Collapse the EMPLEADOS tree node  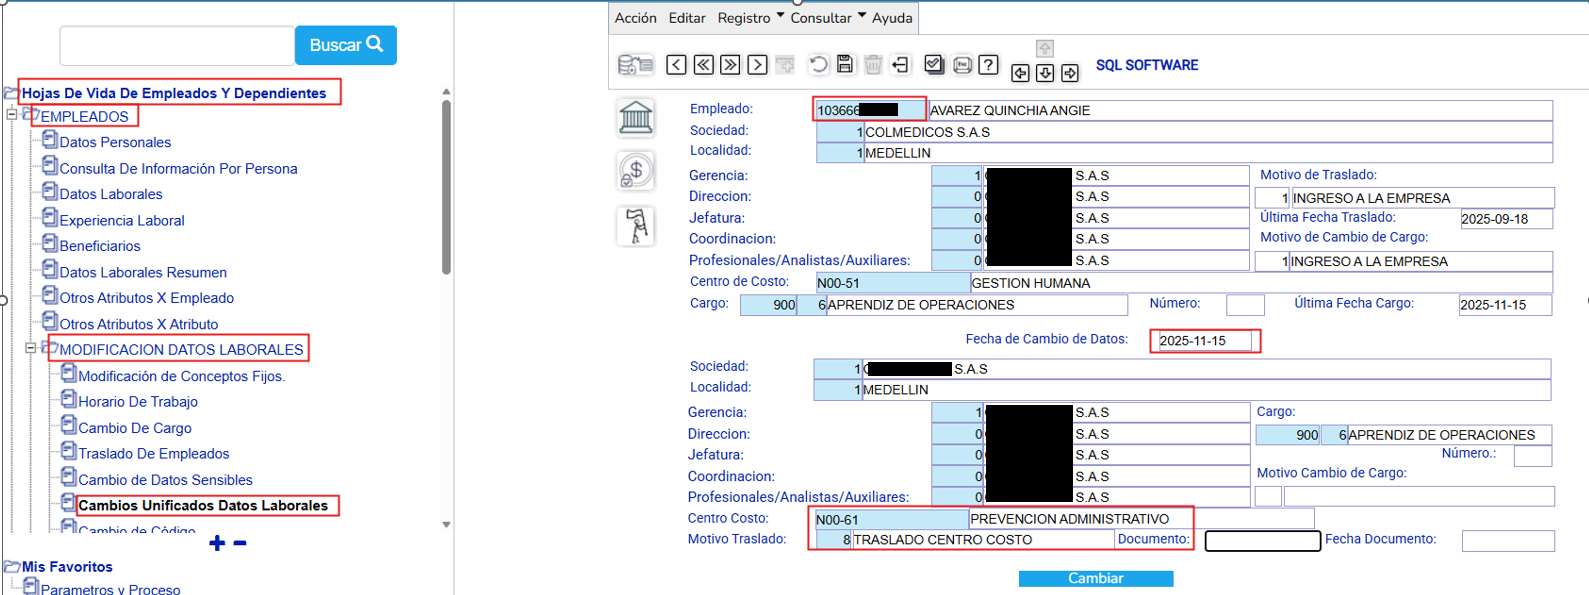pyautogui.click(x=12, y=115)
